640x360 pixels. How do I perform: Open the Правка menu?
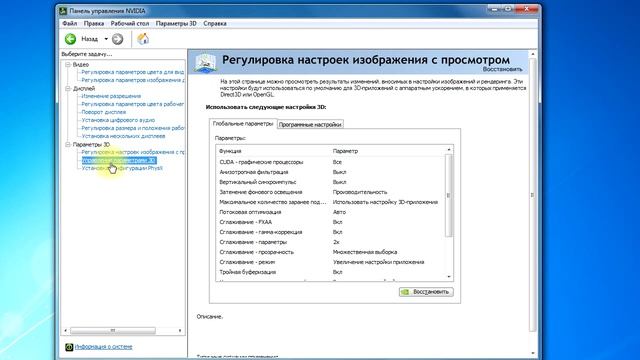[x=93, y=23]
